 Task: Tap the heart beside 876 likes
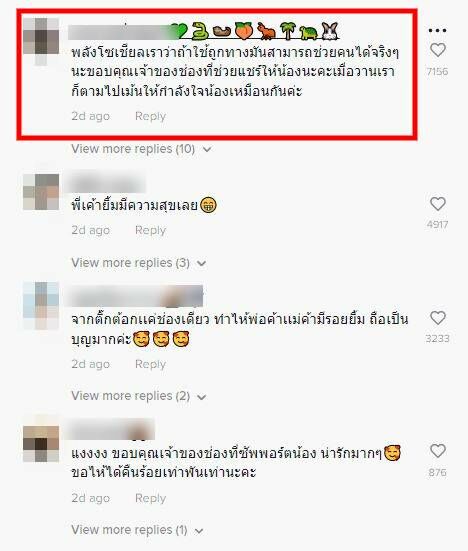click(x=438, y=451)
